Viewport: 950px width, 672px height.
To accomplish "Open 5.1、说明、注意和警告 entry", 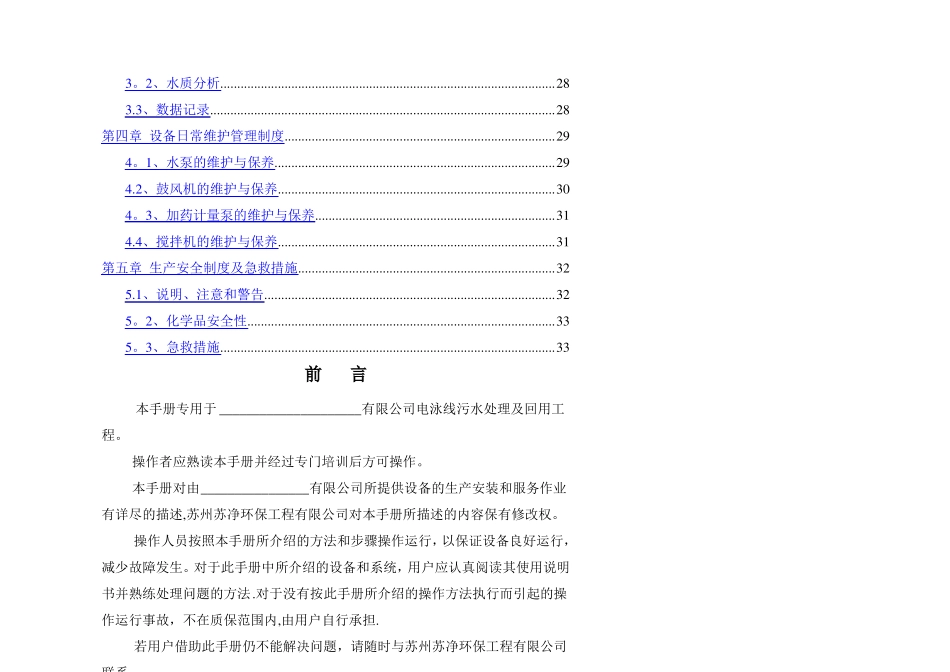I will [194, 294].
